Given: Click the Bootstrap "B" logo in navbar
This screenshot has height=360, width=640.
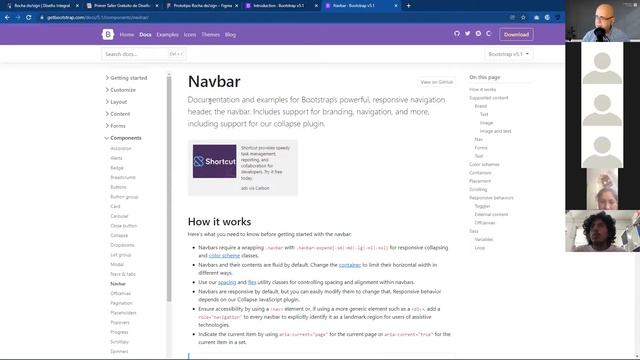Looking at the screenshot, I should click(x=108, y=34).
